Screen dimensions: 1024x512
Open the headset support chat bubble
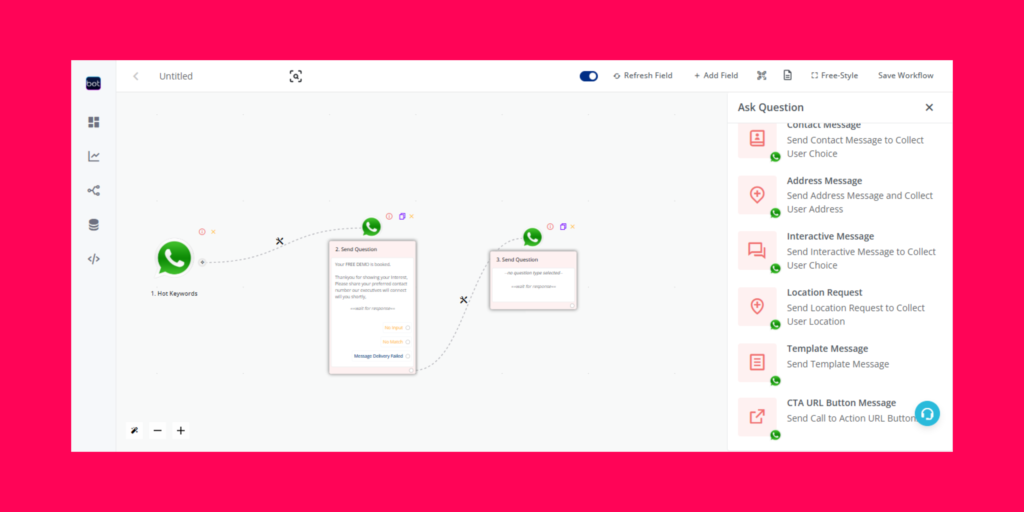coord(927,413)
